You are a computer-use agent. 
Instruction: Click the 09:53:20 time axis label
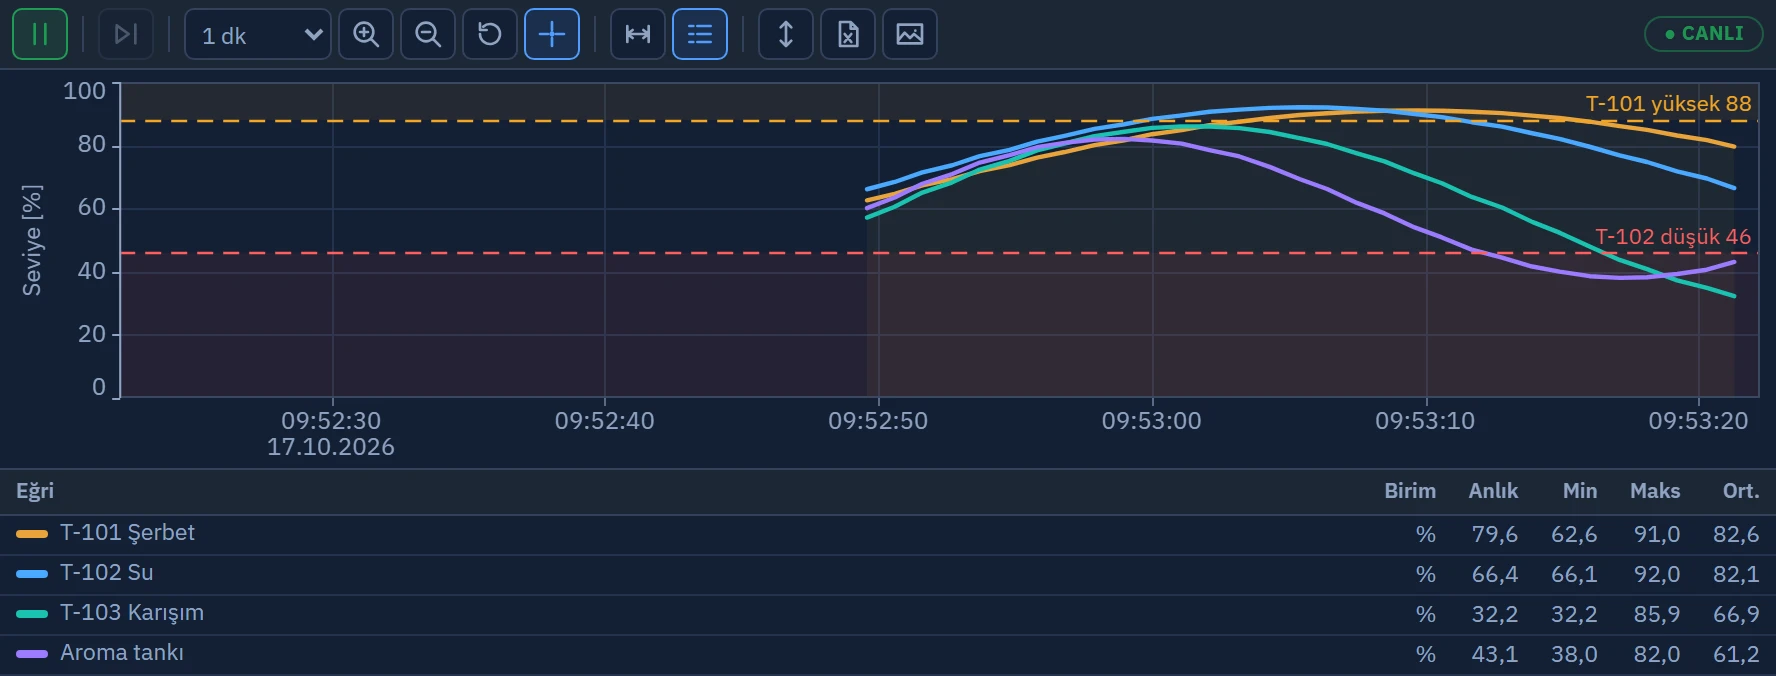coord(1698,421)
